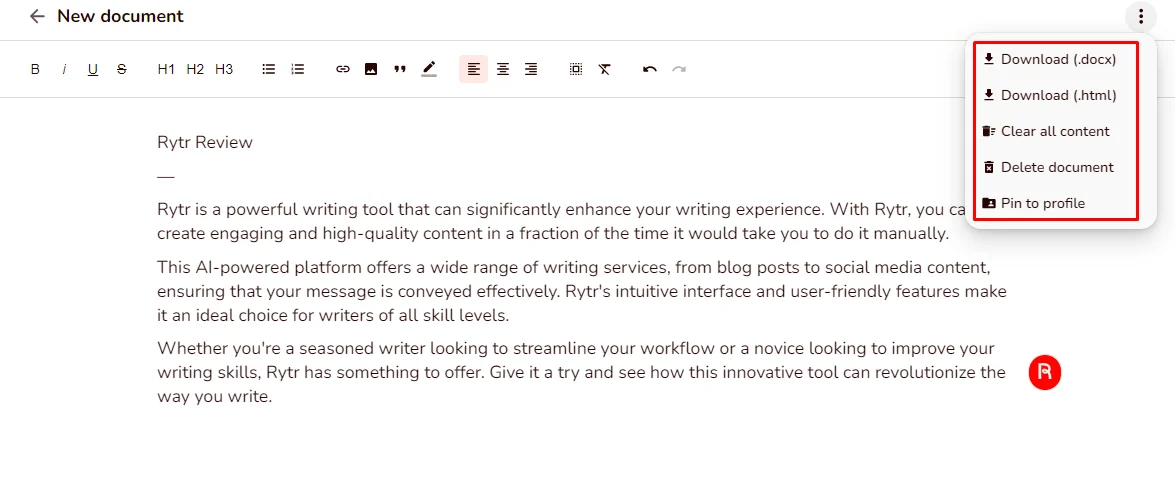Go back using the arrow beside New document
Viewport: 1175px width, 491px height.
(37, 16)
